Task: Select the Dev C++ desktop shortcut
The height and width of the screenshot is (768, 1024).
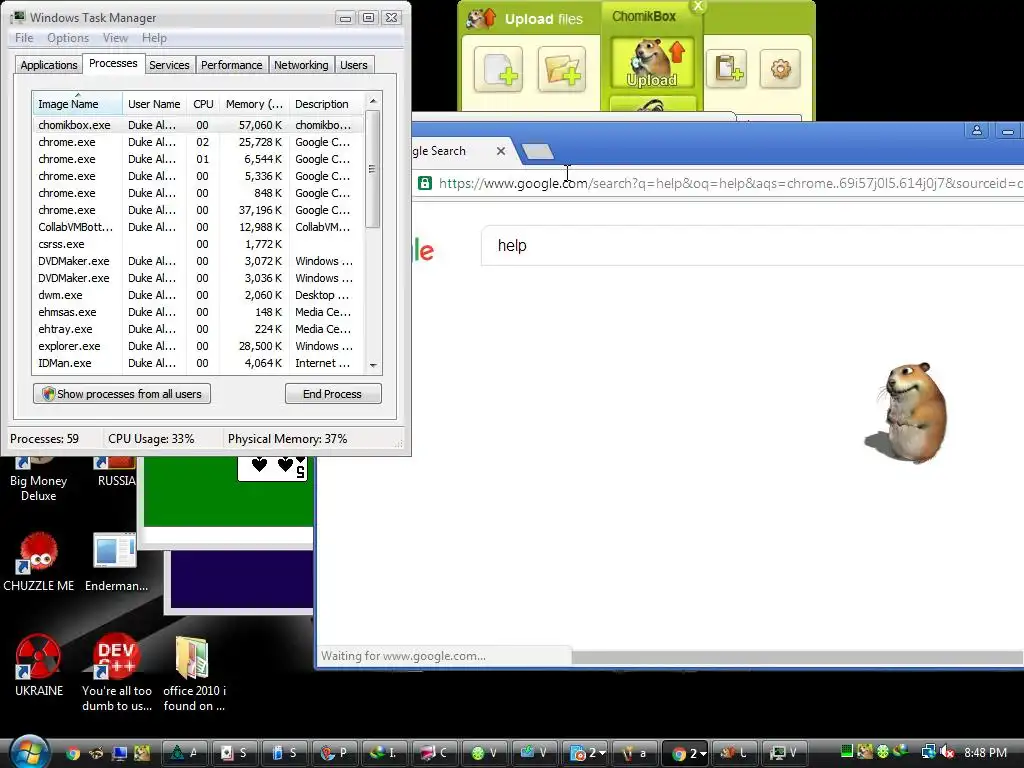Action: pyautogui.click(x=116, y=673)
